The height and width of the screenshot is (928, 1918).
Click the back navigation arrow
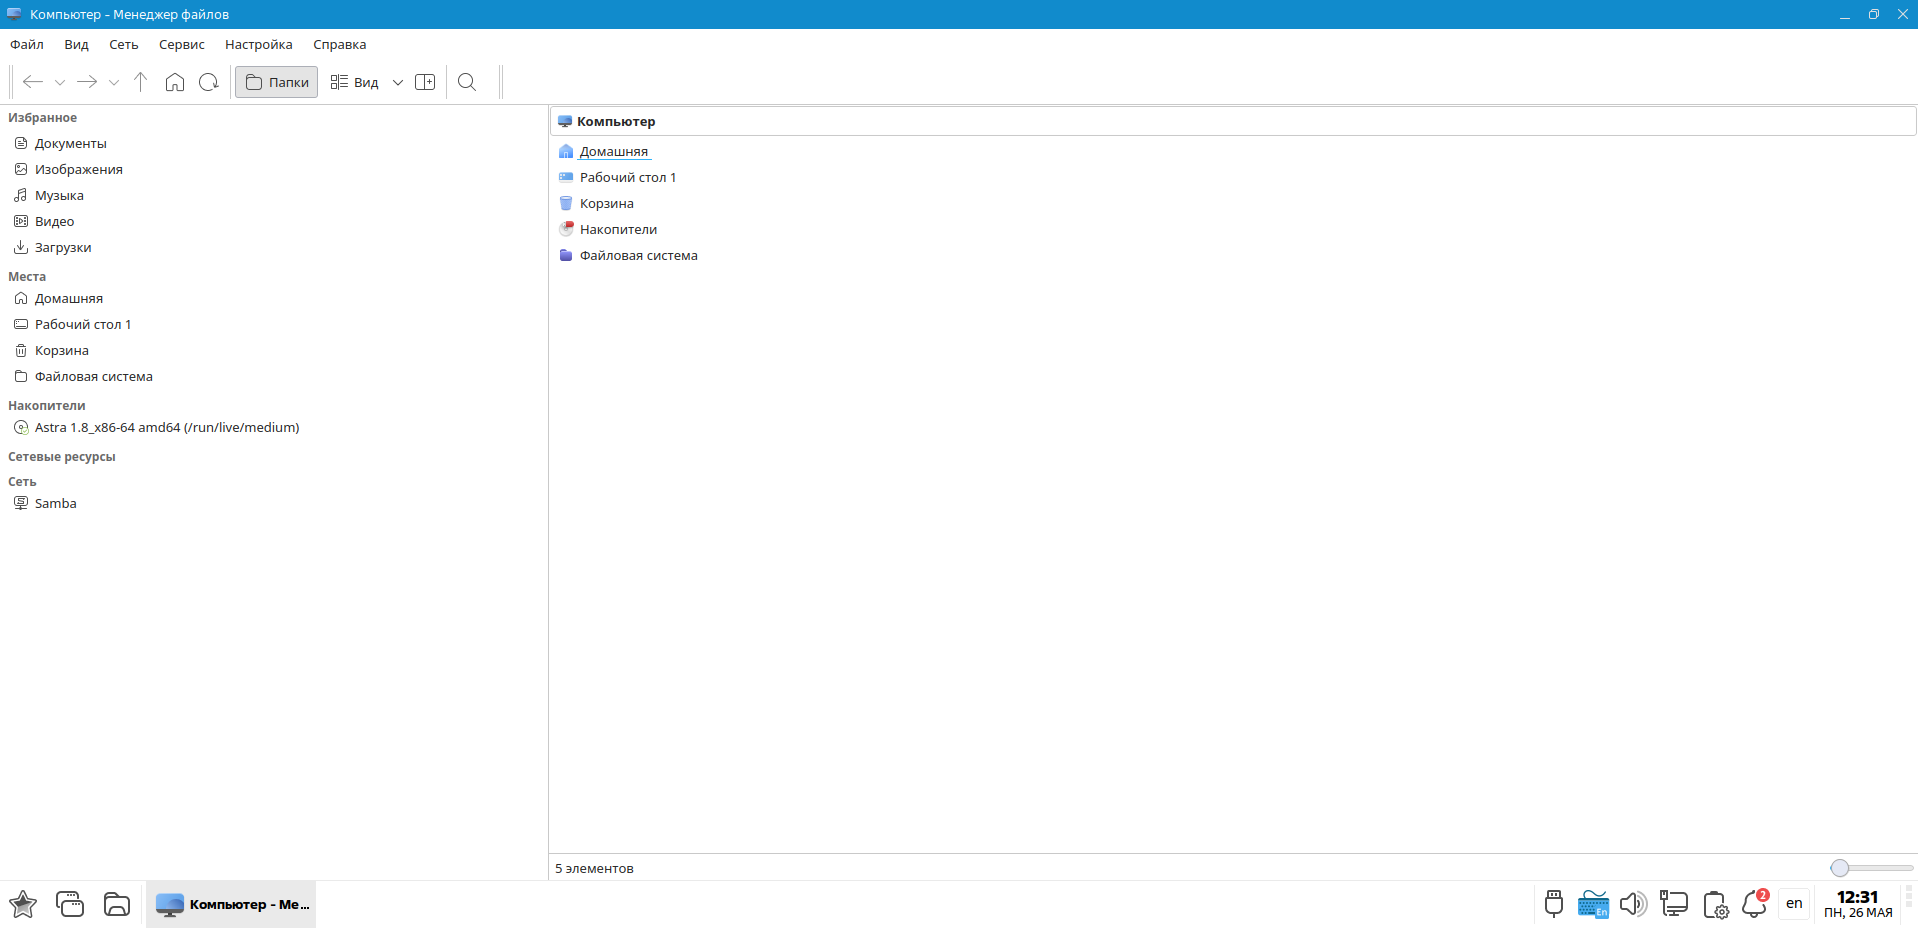[x=33, y=82]
